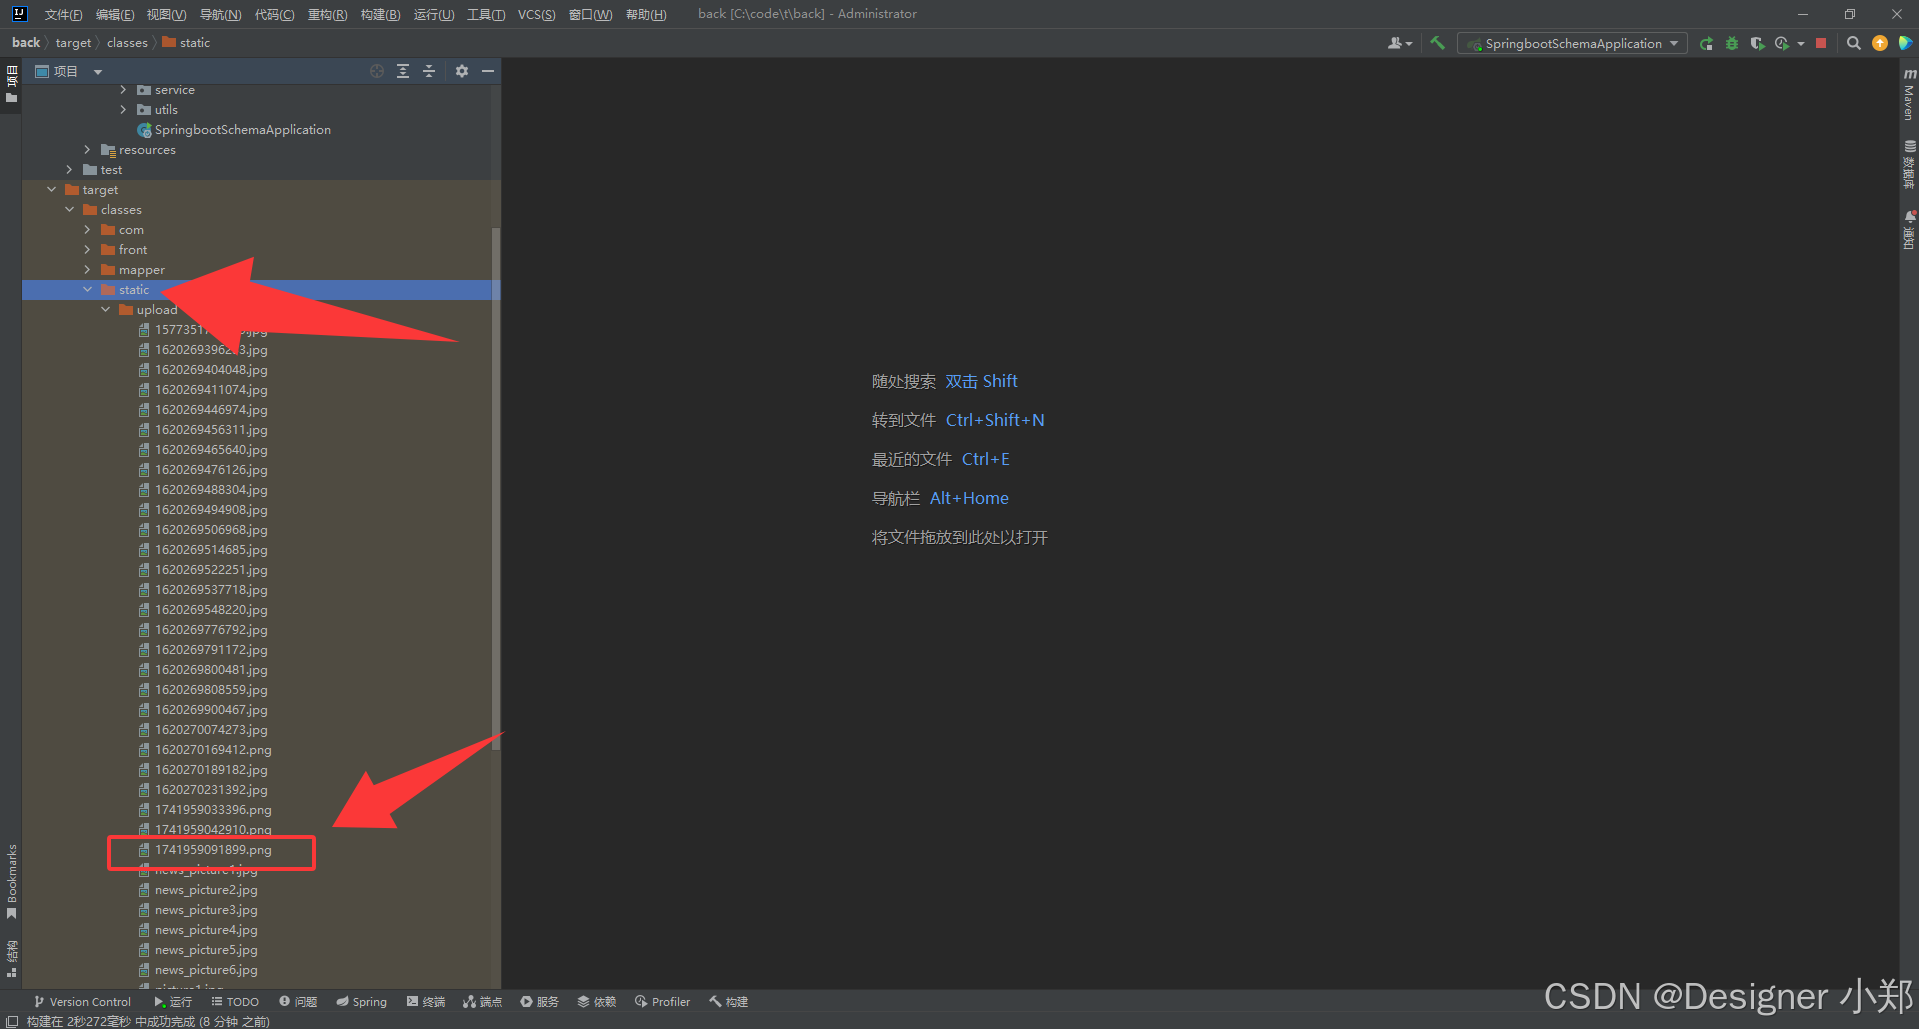Image resolution: width=1919 pixels, height=1029 pixels.
Task: Expand the service package
Action: pos(123,89)
